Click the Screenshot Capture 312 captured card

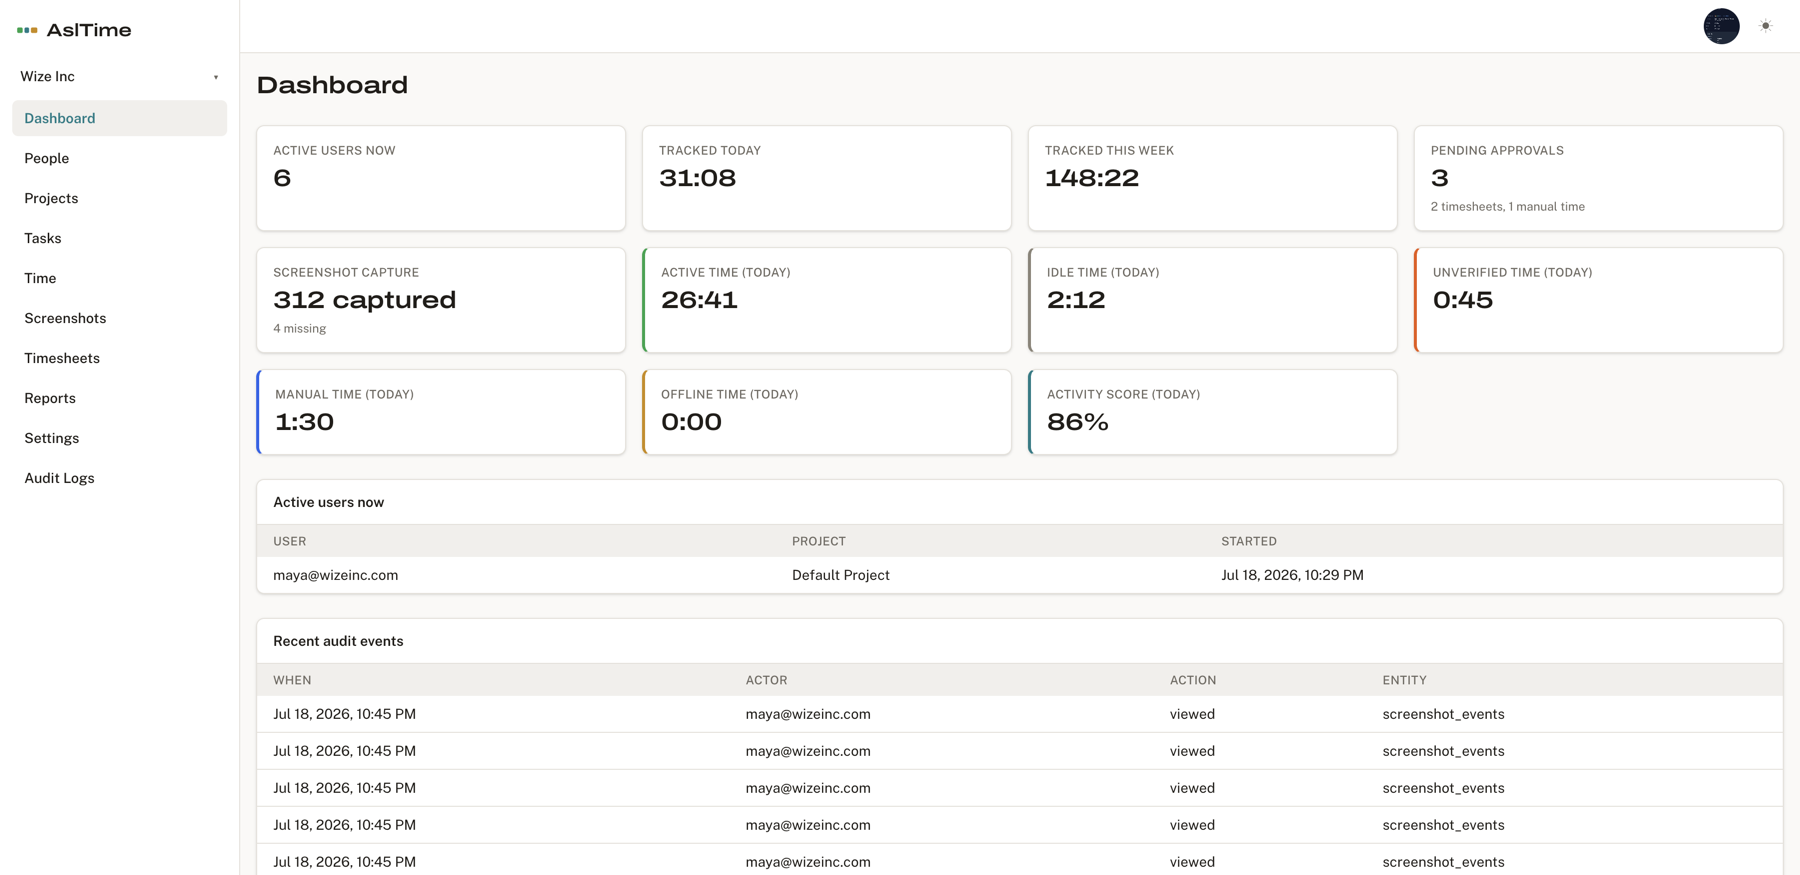441,300
